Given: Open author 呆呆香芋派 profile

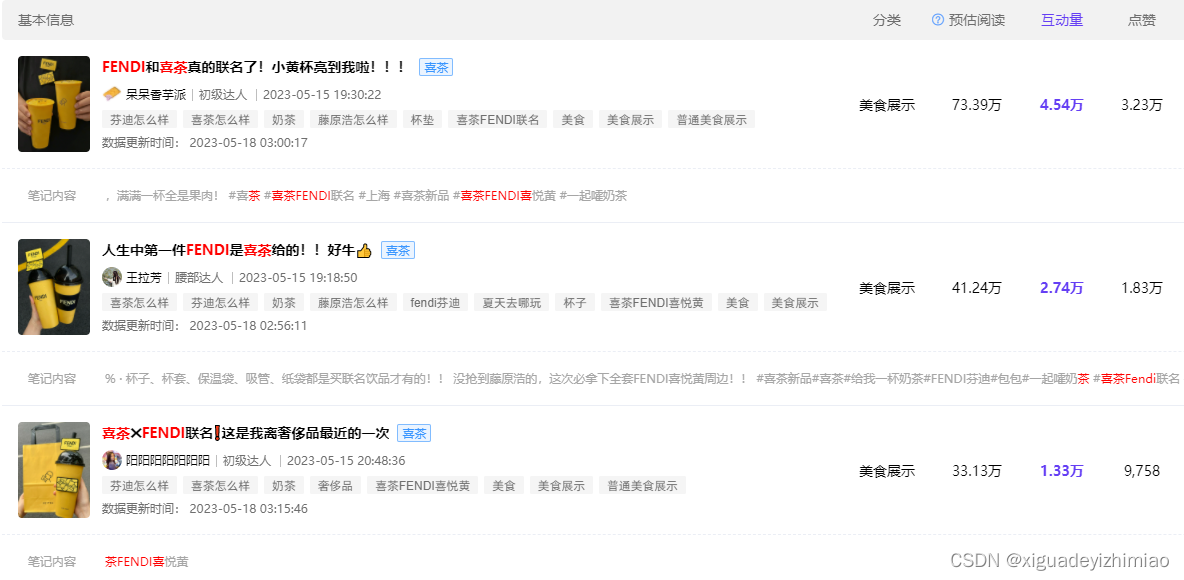Looking at the screenshot, I should tap(156, 94).
